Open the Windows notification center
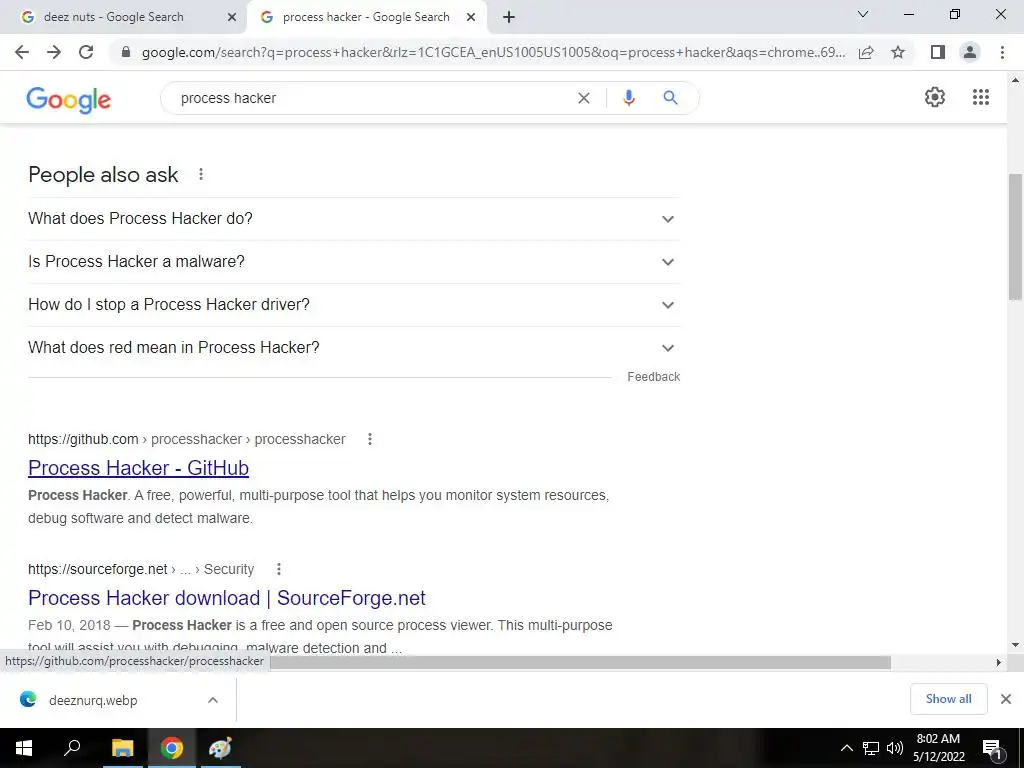Viewport: 1024px width, 768px height. point(993,748)
